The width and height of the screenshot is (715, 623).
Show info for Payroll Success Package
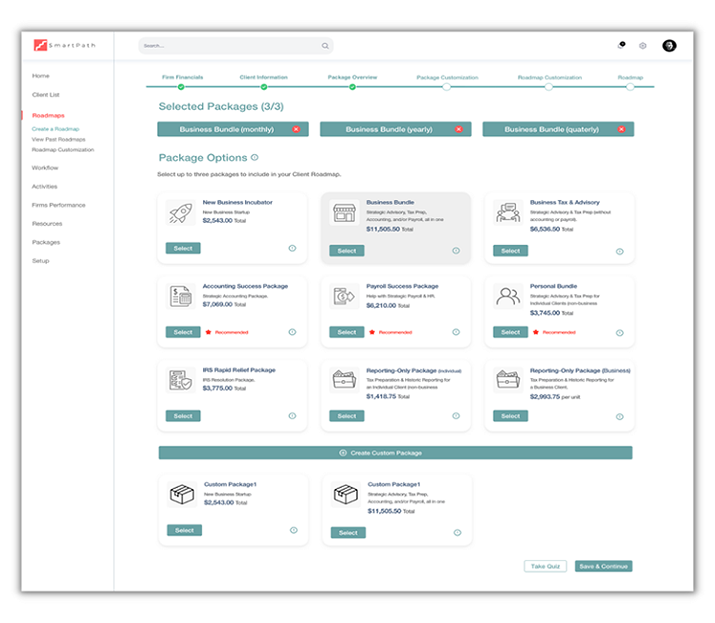pos(456,332)
